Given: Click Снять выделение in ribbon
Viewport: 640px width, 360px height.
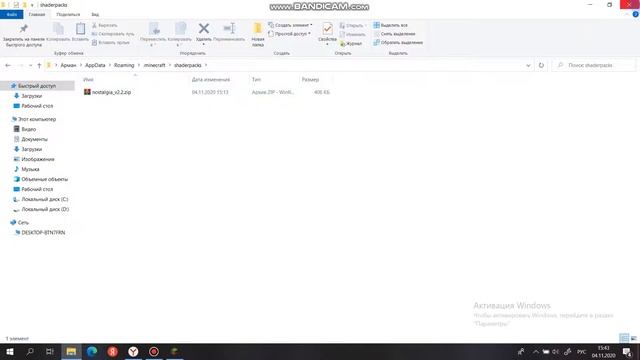Looking at the screenshot, I should (x=394, y=34).
